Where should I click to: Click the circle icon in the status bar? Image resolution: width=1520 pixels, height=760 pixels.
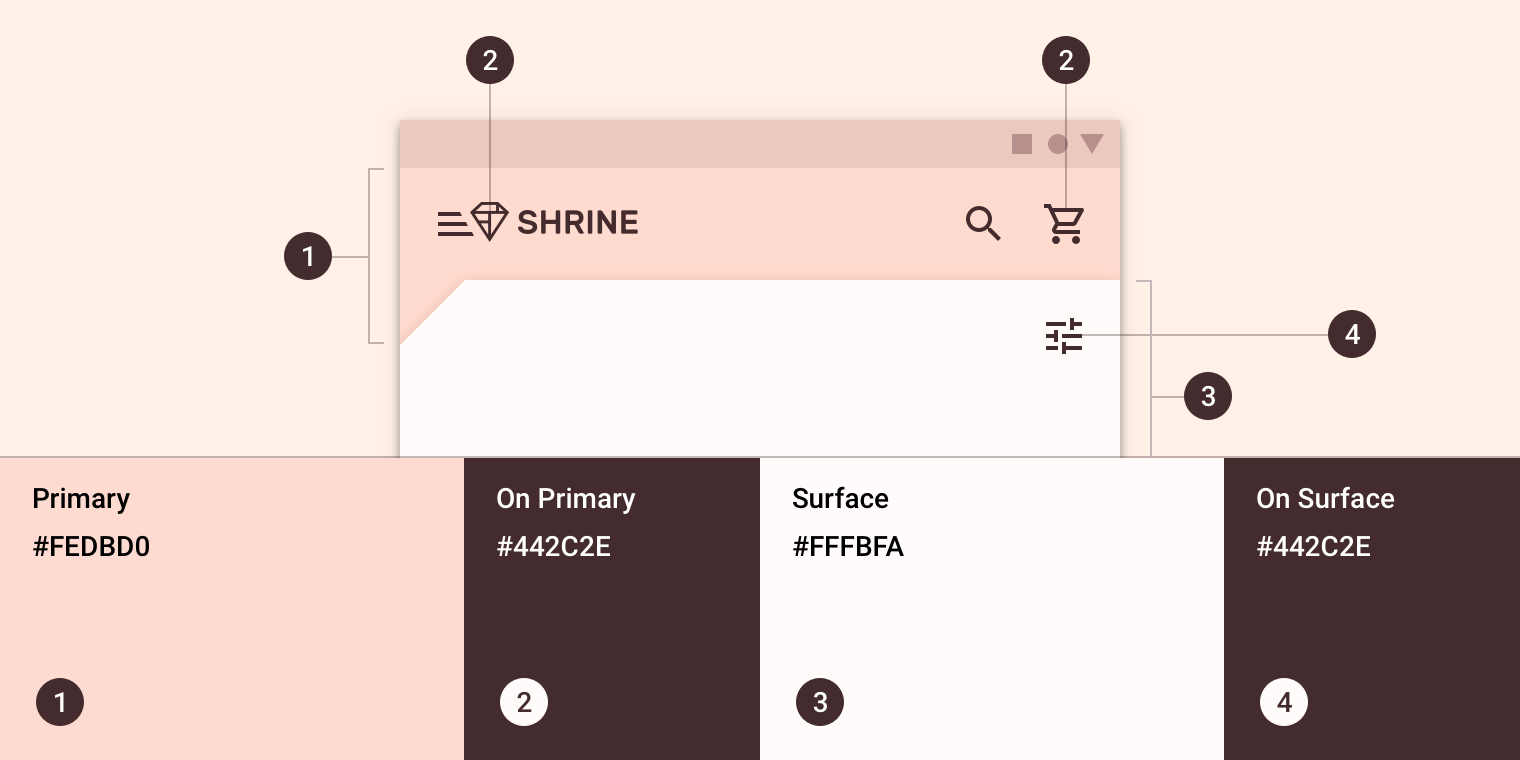point(1057,144)
